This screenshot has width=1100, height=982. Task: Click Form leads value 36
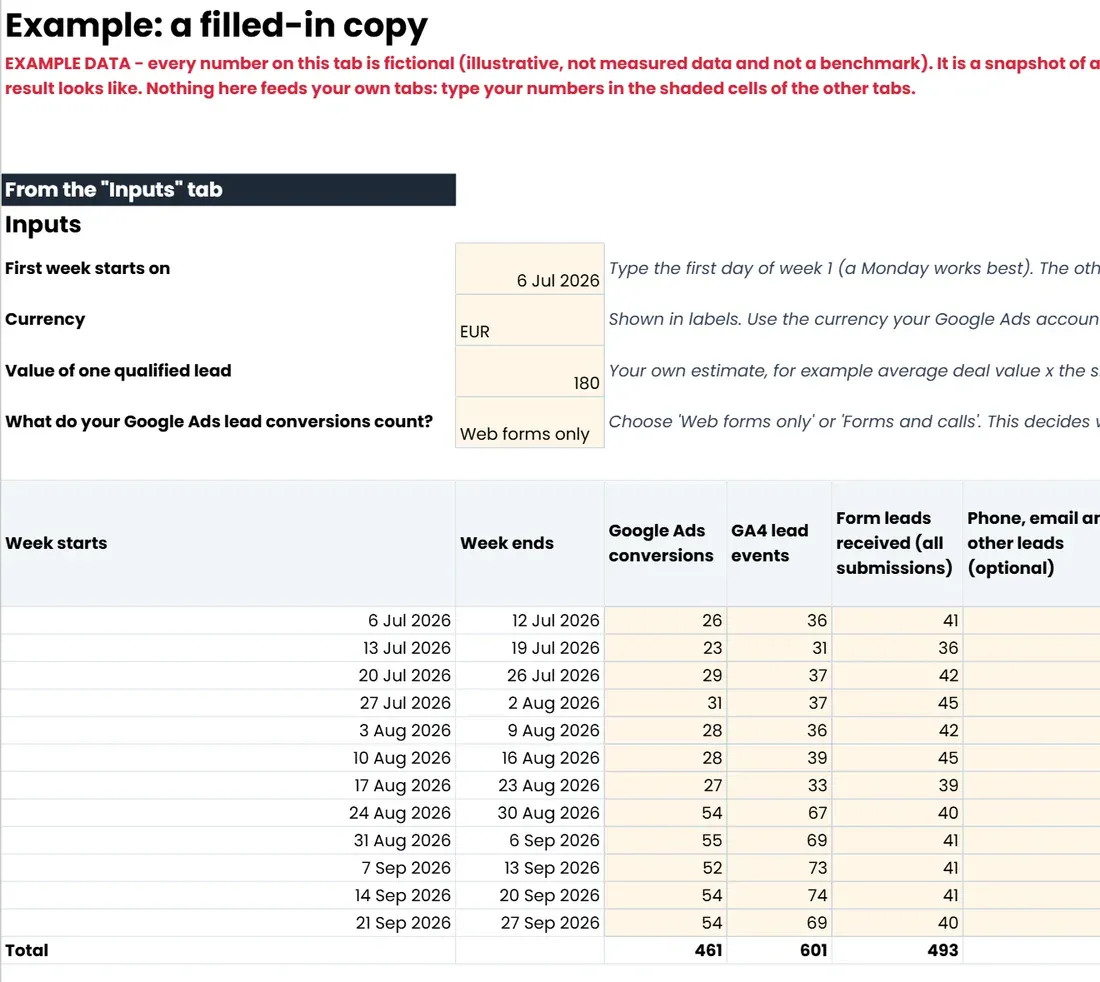(897, 648)
